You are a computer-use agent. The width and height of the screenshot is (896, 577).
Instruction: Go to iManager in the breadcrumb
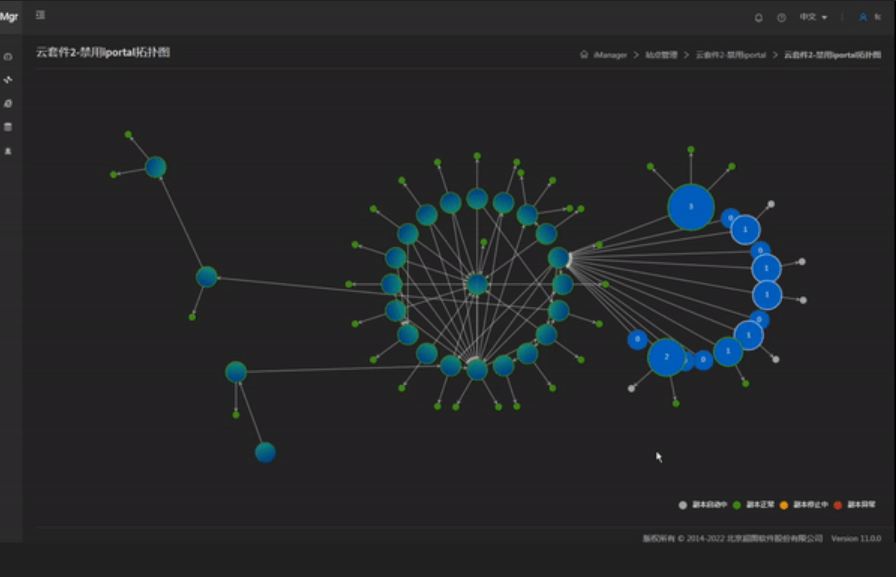tap(610, 55)
